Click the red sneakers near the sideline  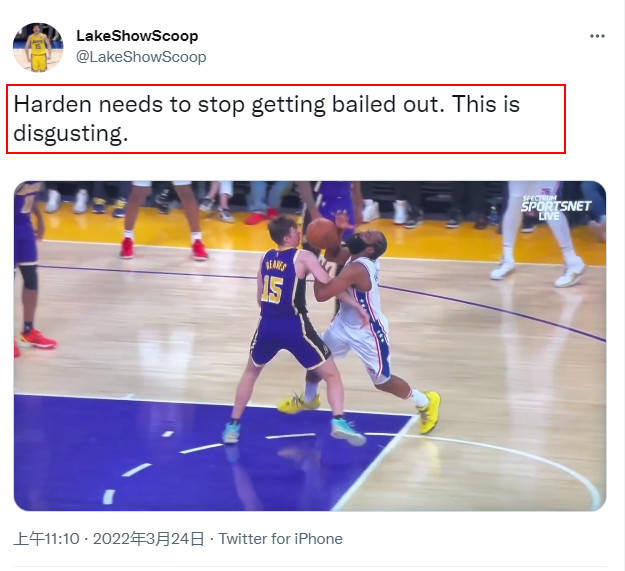coord(163,249)
